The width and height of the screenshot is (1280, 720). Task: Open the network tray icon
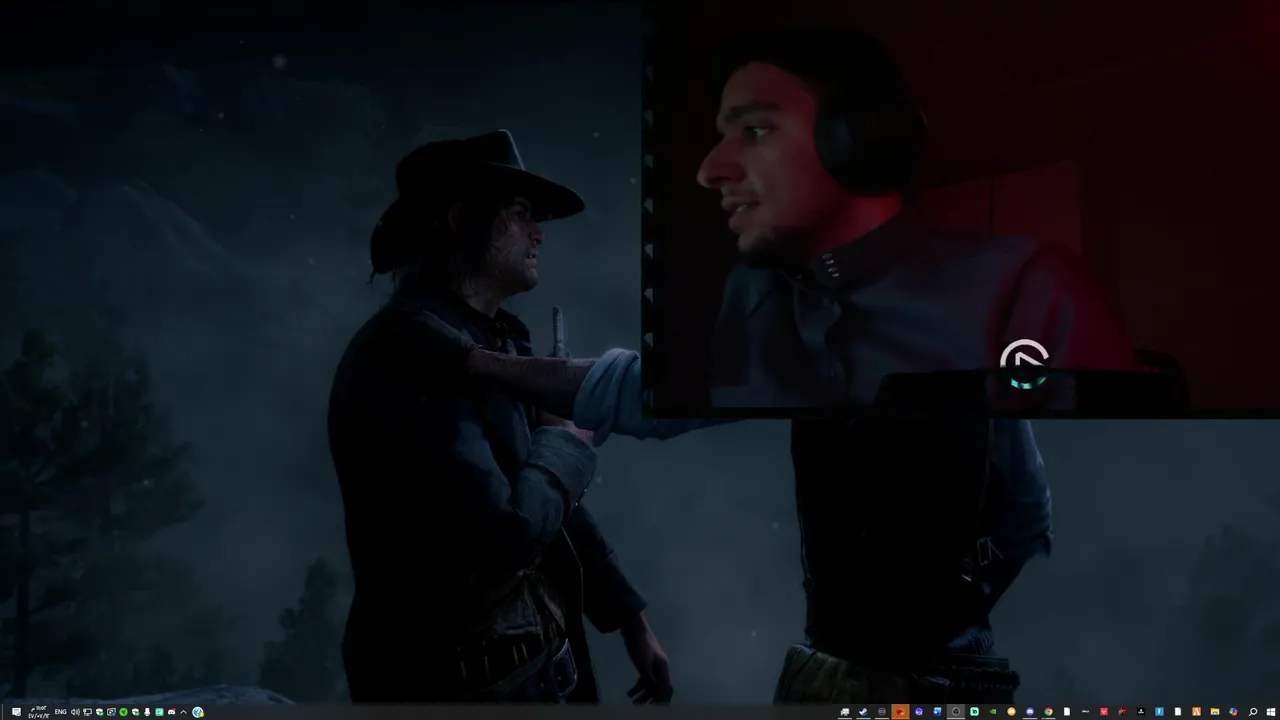87,712
